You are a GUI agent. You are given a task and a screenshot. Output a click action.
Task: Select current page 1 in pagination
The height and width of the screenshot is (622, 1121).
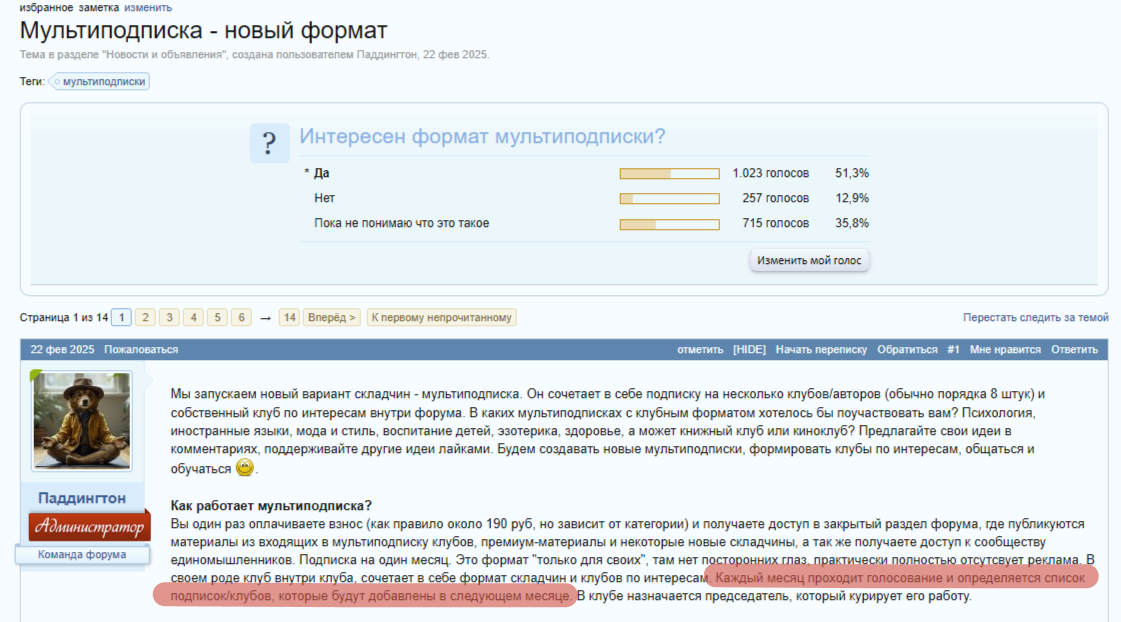click(122, 317)
